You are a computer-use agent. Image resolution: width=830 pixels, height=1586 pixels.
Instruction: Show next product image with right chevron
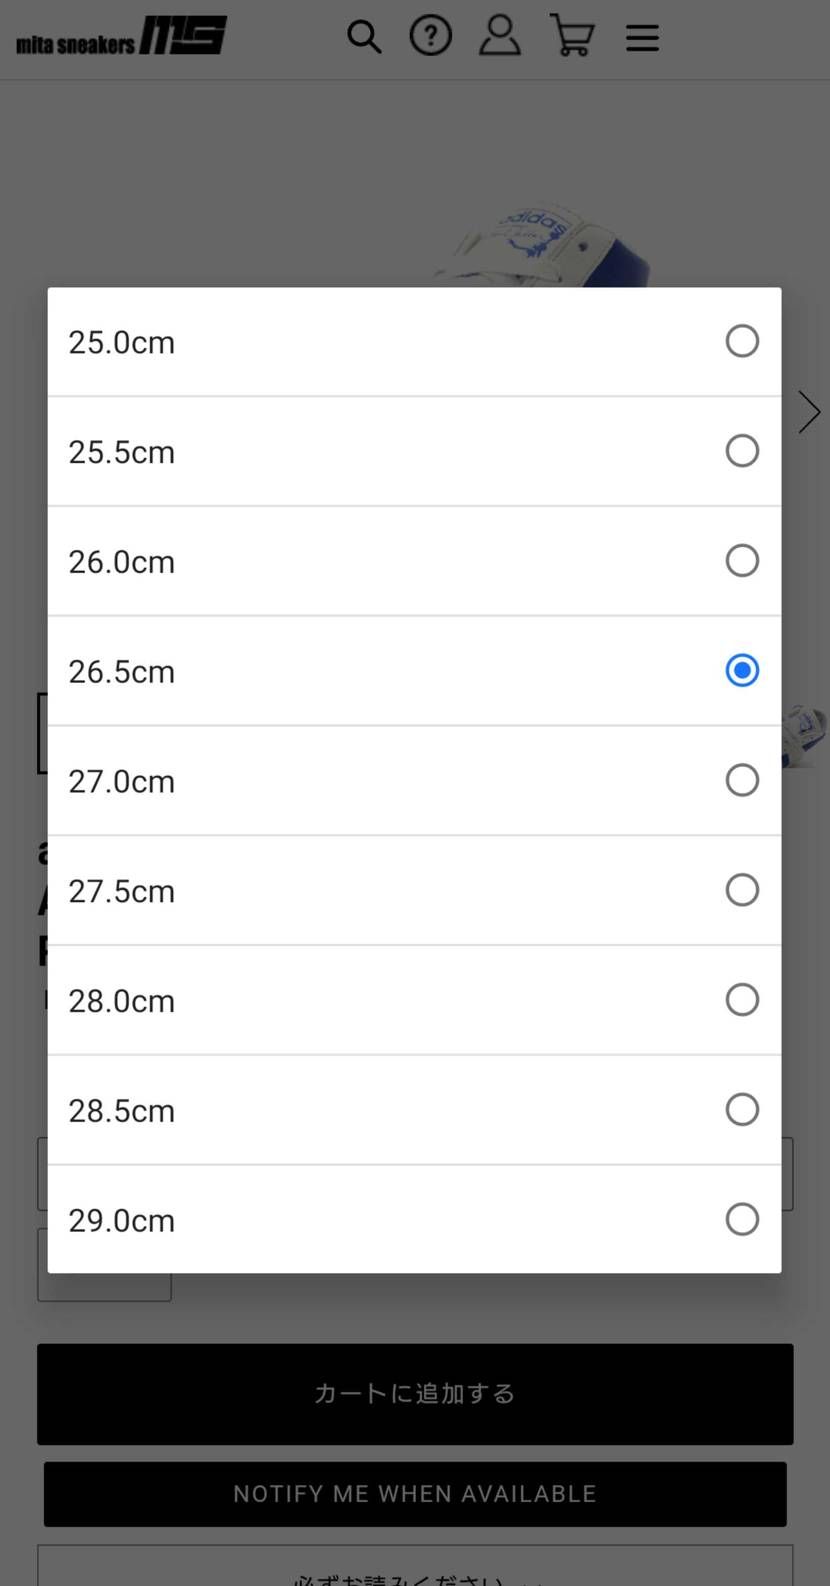click(x=809, y=412)
